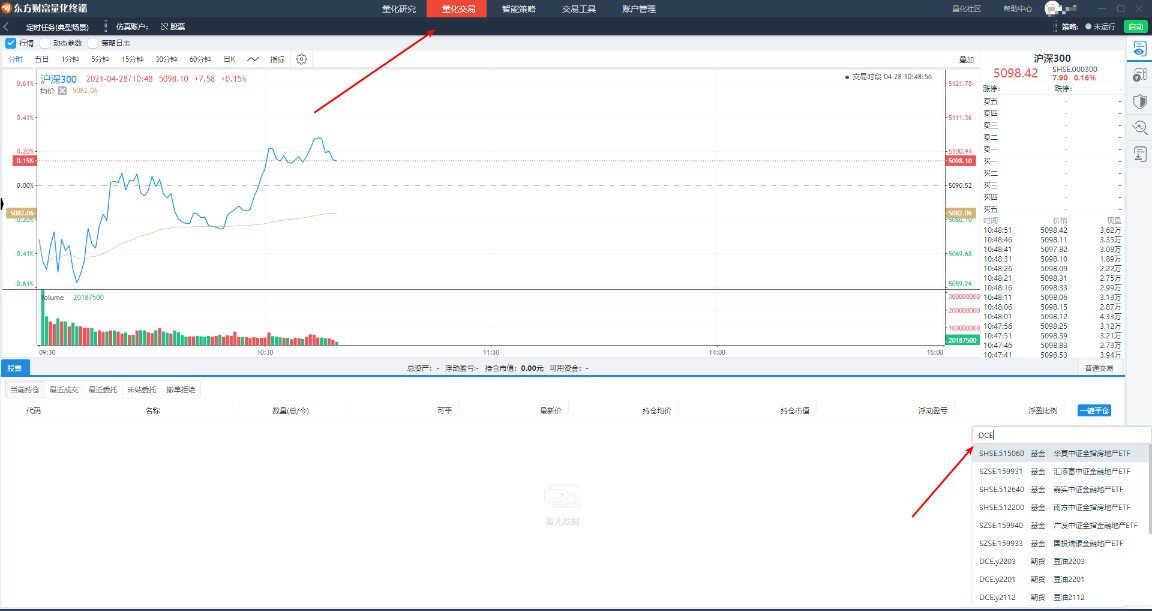Open the 账户管理 top menu
Screen dimensions: 1152x611
pyautogui.click(x=639, y=9)
